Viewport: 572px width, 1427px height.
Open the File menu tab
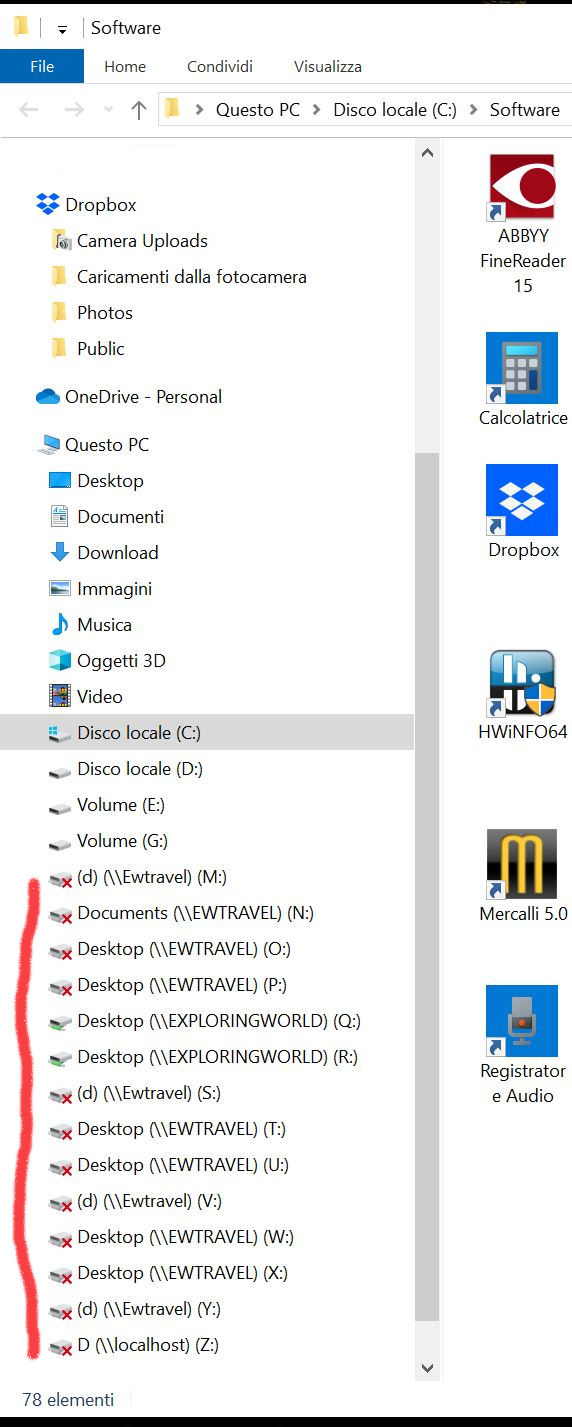pyautogui.click(x=42, y=67)
